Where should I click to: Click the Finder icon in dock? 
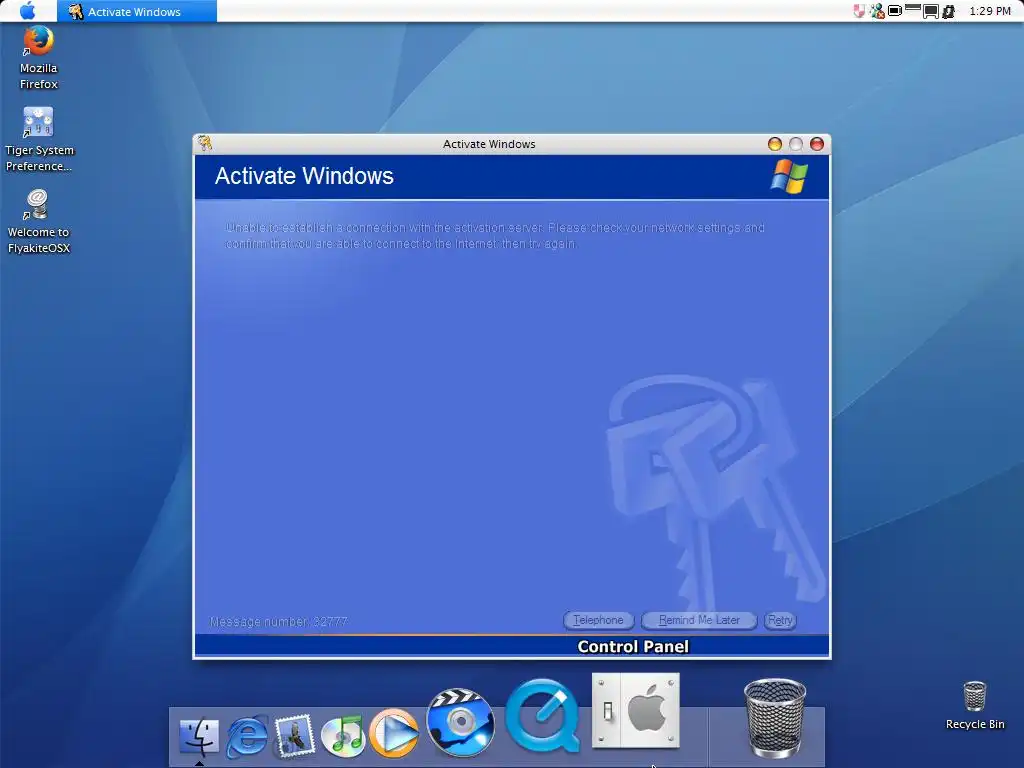(x=199, y=736)
